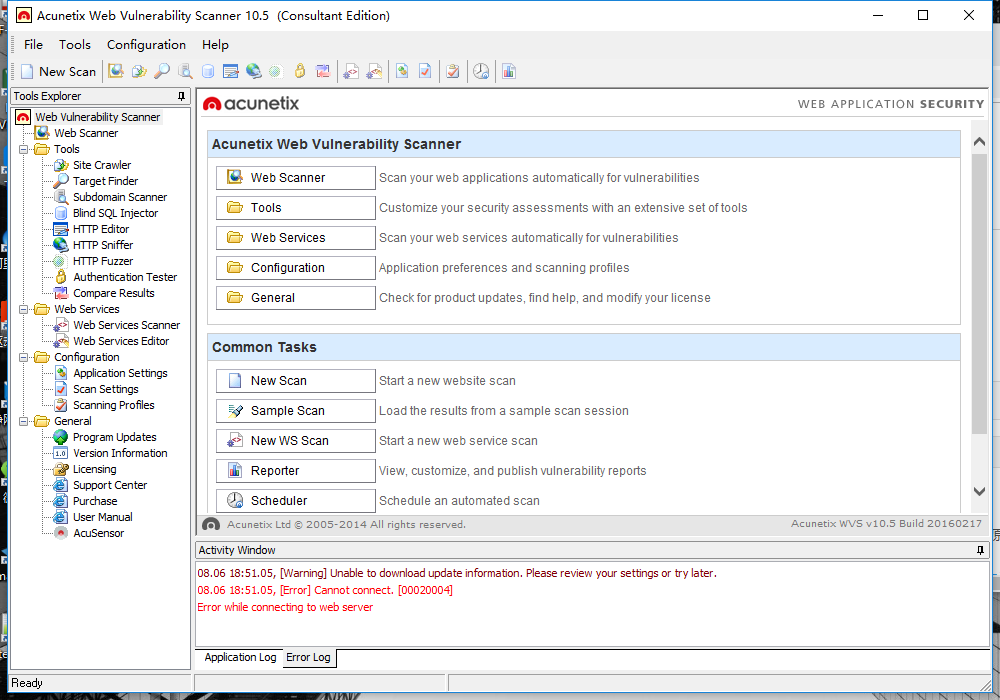Open Web Services Scanner toolbar icon
Image resolution: width=1000 pixels, height=700 pixels.
click(351, 71)
